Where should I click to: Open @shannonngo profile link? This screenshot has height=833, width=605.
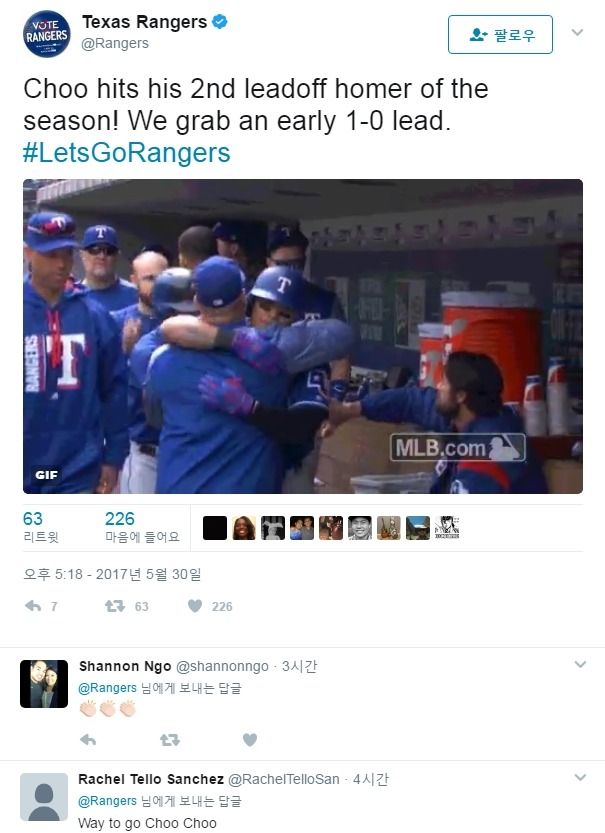coord(222,666)
